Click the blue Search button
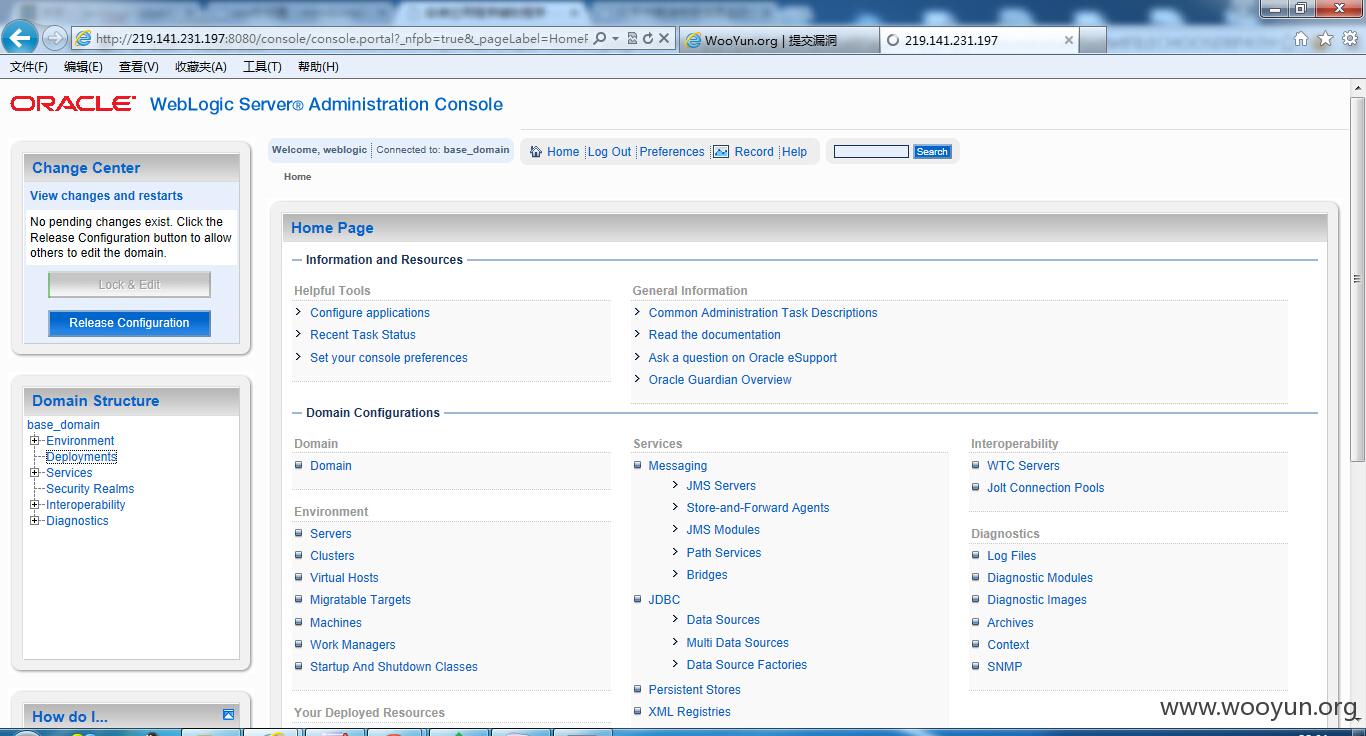The width and height of the screenshot is (1366, 736). 932,152
